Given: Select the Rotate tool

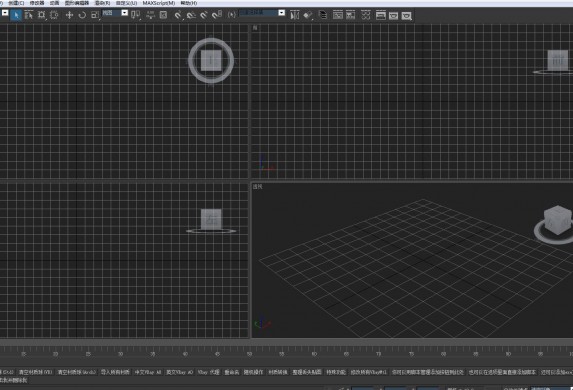Looking at the screenshot, I should [x=82, y=15].
